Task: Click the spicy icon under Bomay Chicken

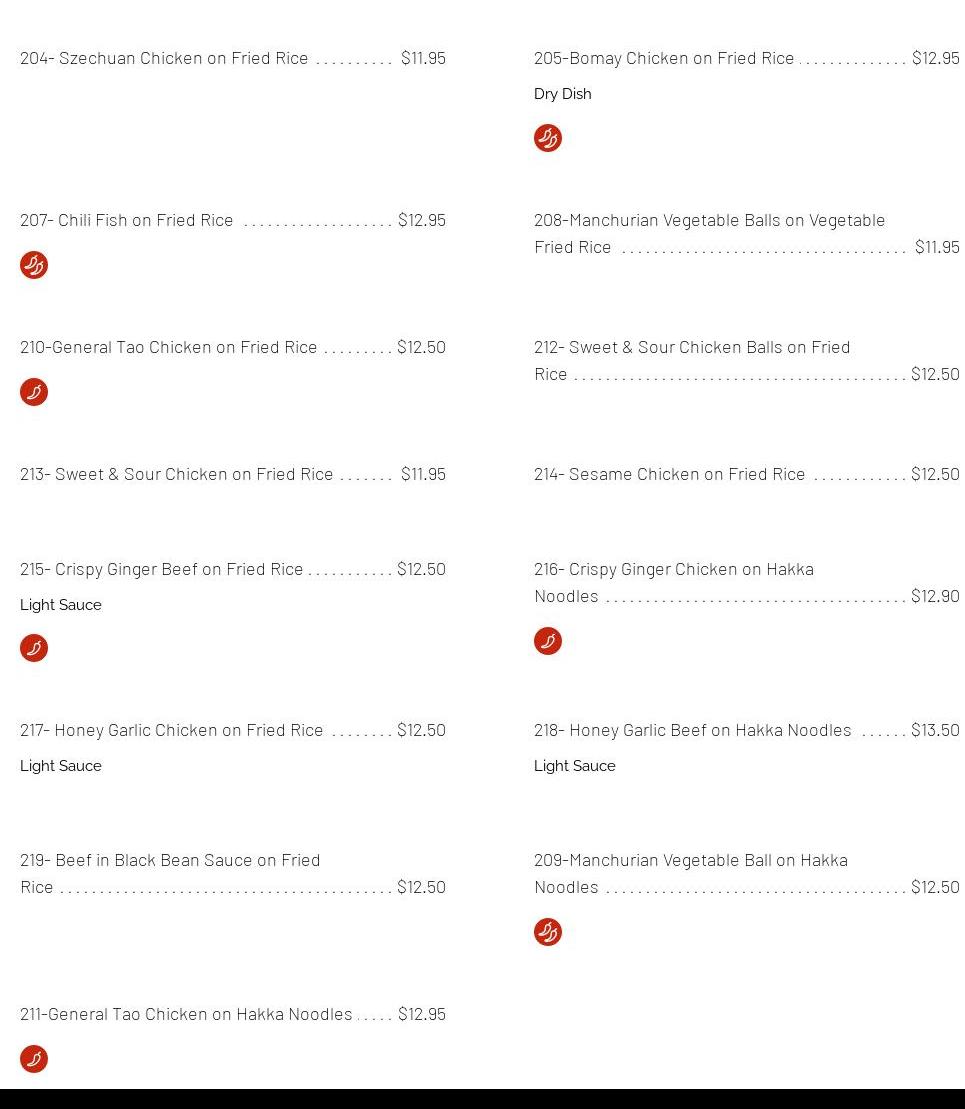Action: click(x=548, y=138)
